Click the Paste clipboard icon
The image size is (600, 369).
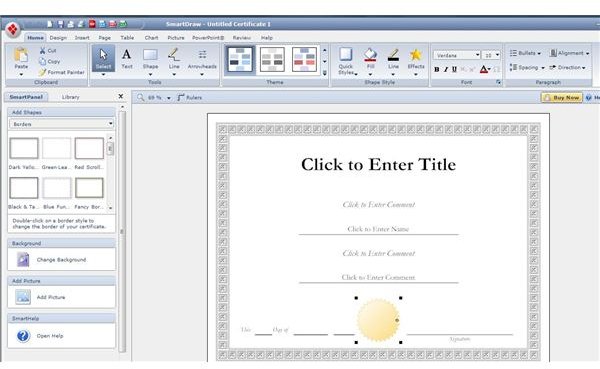21,58
